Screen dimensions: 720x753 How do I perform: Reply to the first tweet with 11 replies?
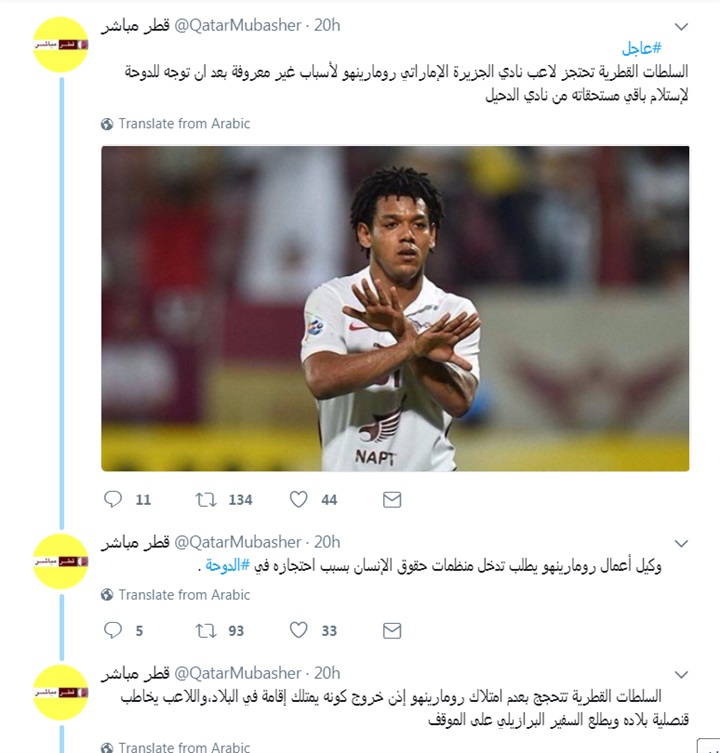[x=113, y=499]
